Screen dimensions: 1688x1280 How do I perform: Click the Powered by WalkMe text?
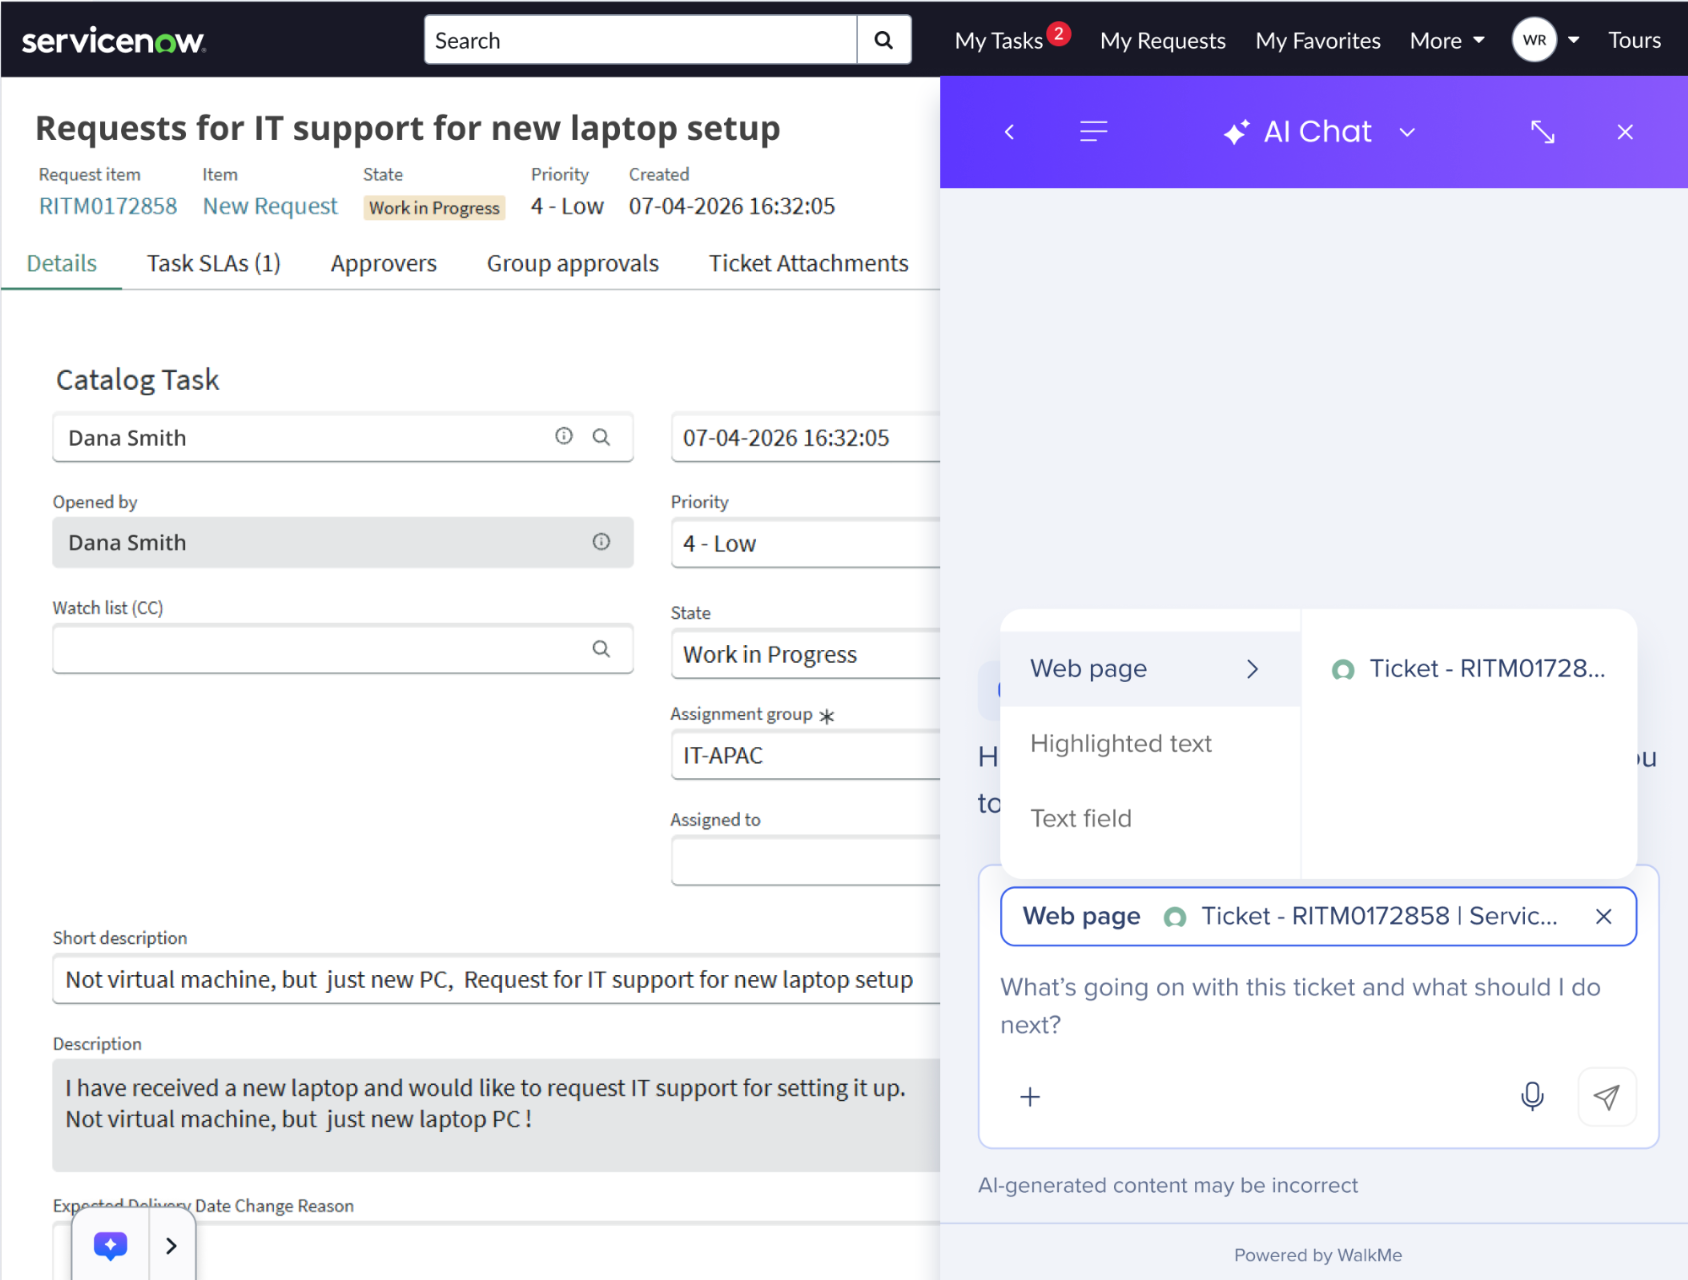click(1318, 1255)
